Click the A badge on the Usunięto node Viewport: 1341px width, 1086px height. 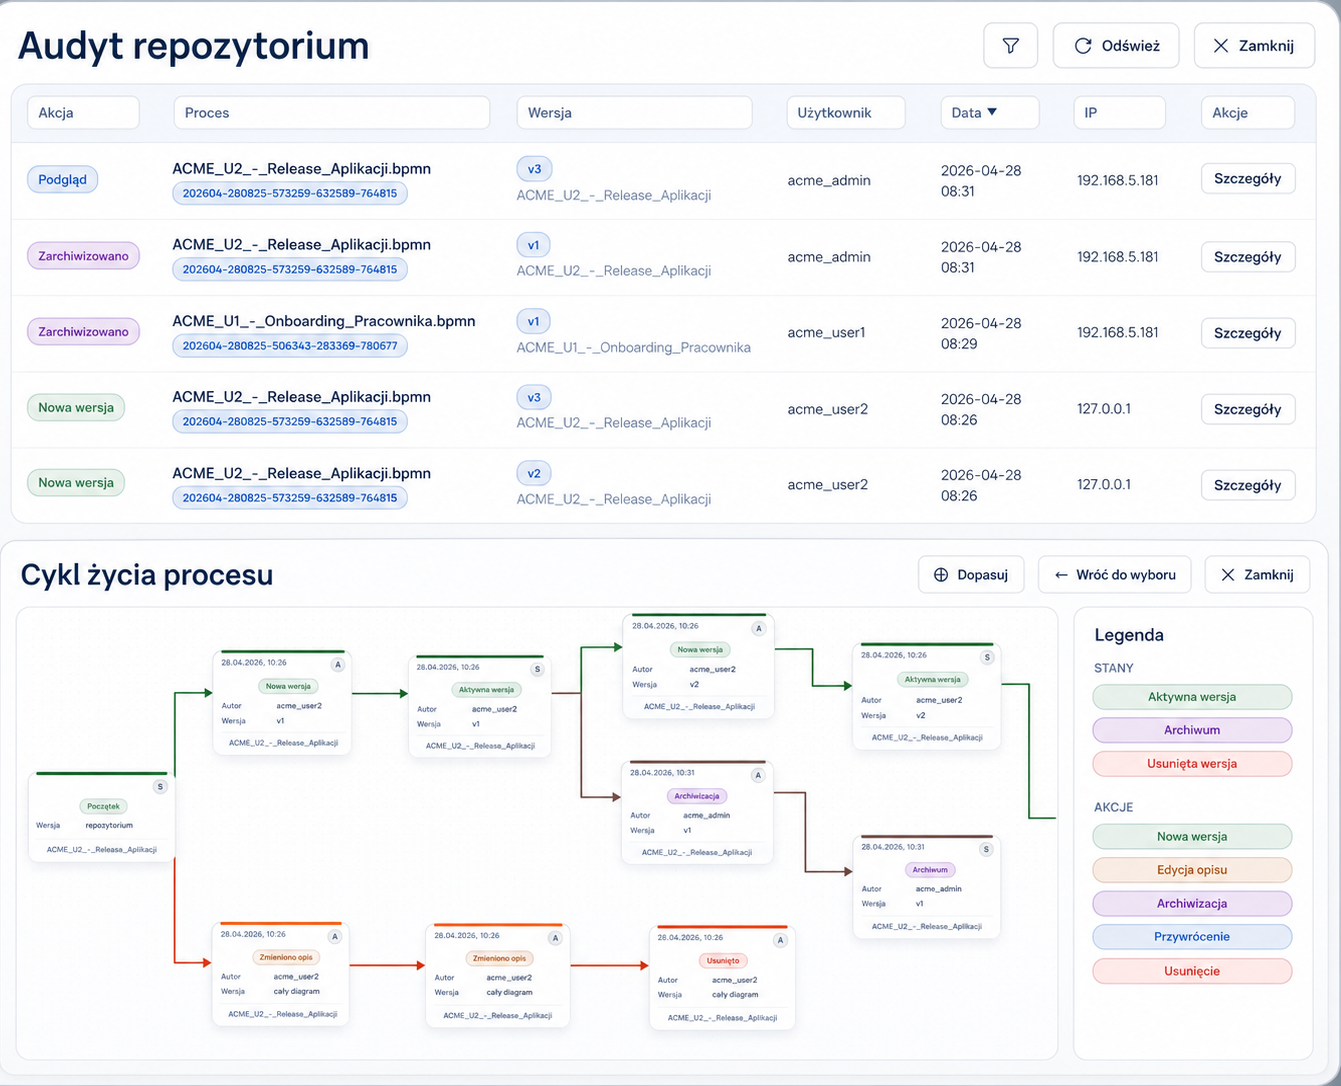tap(781, 940)
